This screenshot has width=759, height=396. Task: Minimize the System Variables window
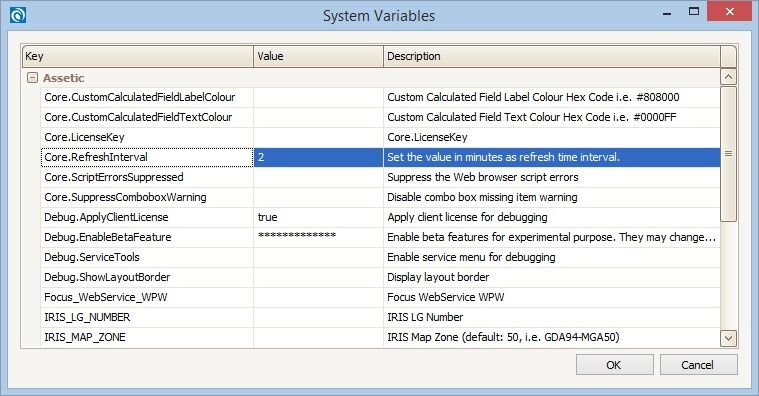coord(667,11)
